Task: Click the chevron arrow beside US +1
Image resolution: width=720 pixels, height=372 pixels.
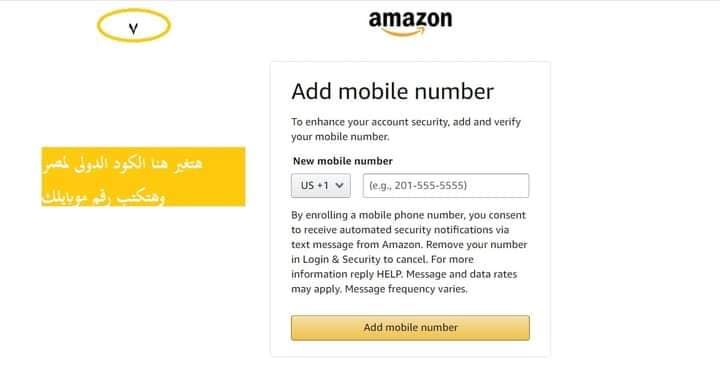Action: (x=339, y=186)
